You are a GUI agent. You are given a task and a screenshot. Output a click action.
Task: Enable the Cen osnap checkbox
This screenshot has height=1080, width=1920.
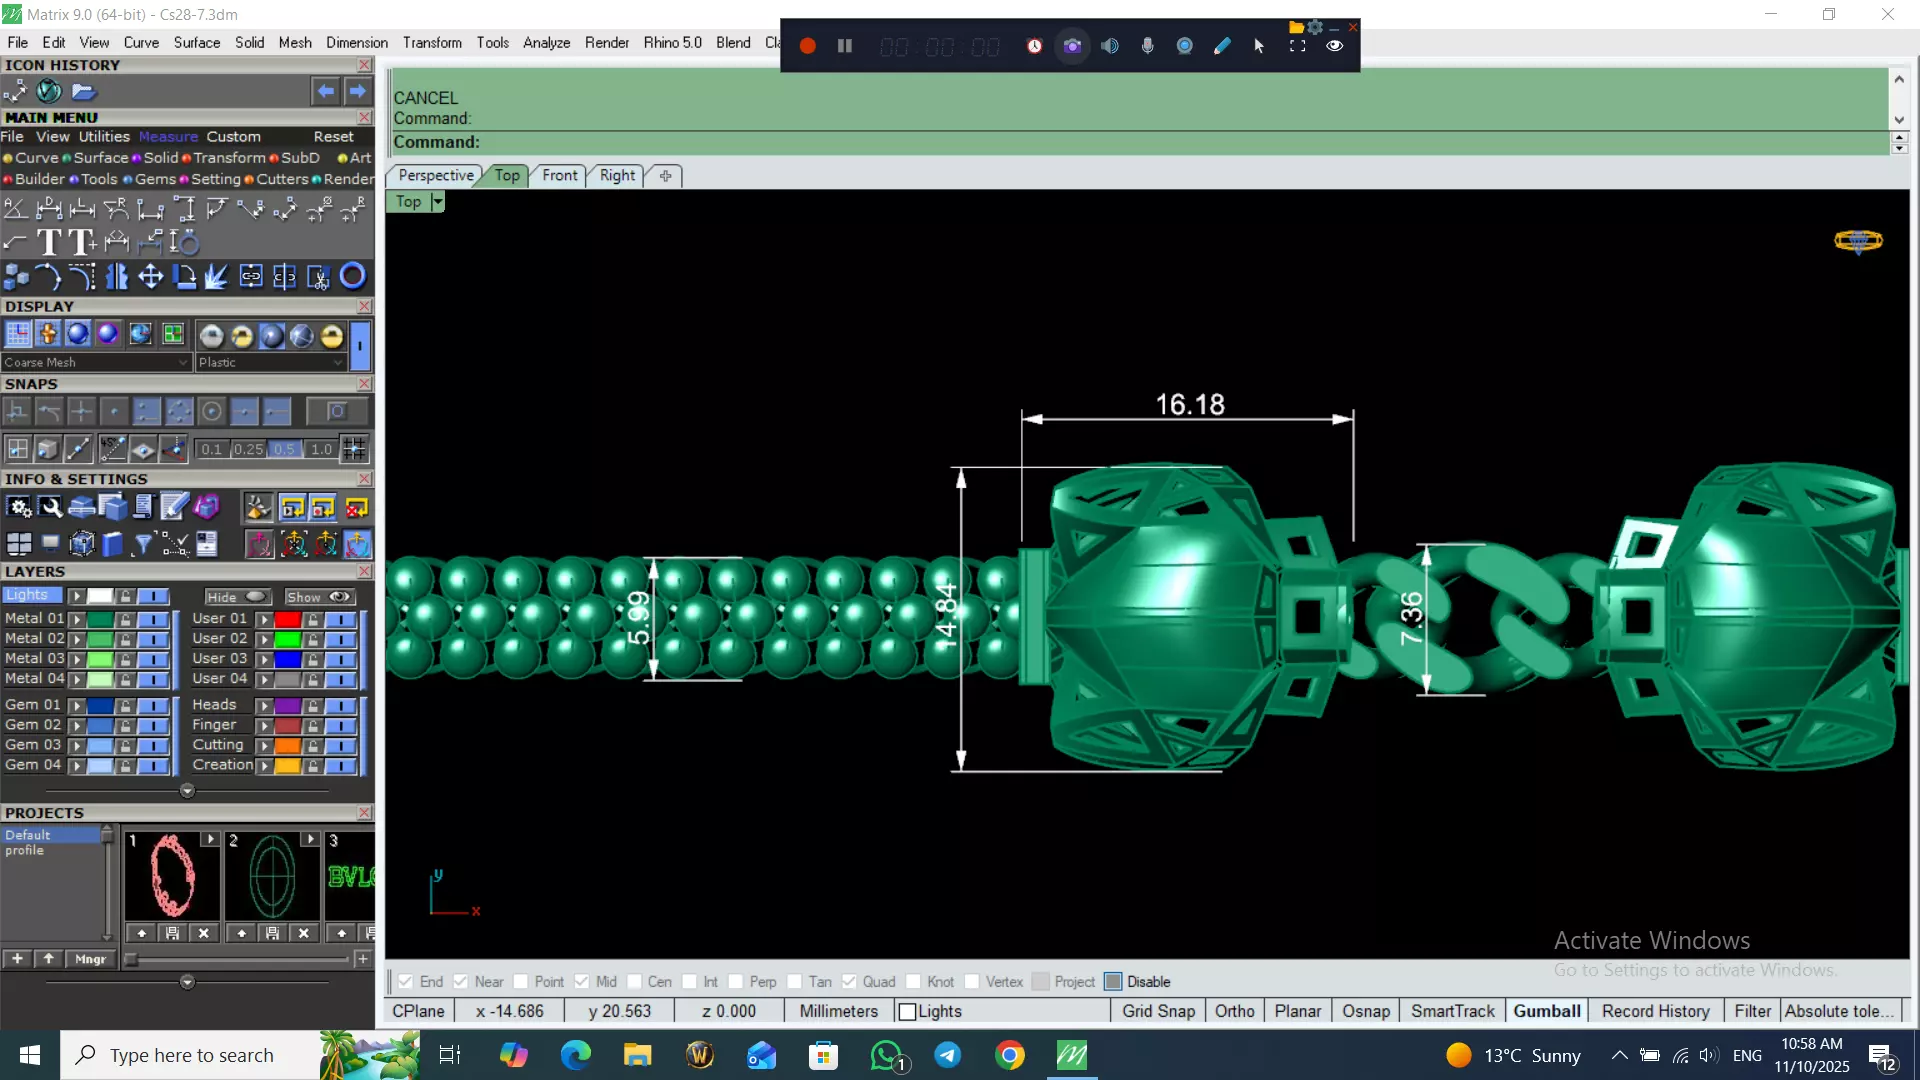(x=634, y=982)
